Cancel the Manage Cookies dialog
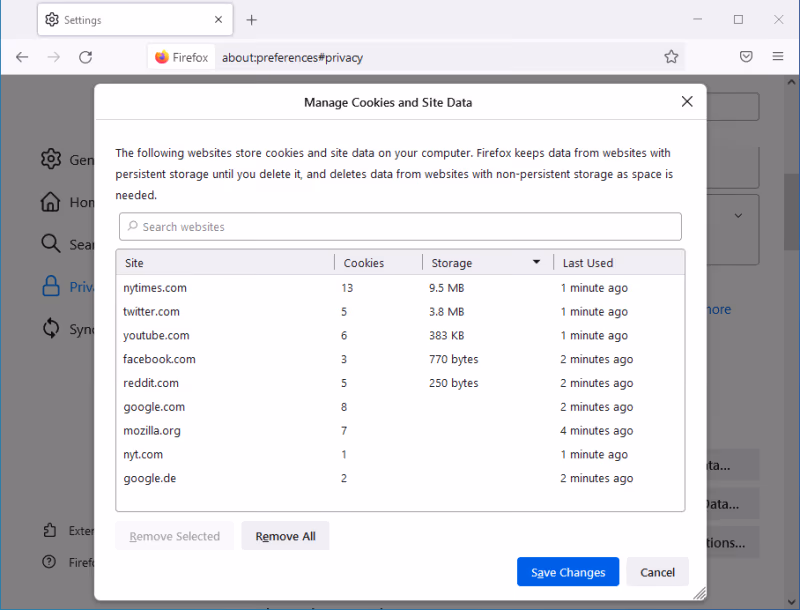The image size is (800, 610). (657, 571)
